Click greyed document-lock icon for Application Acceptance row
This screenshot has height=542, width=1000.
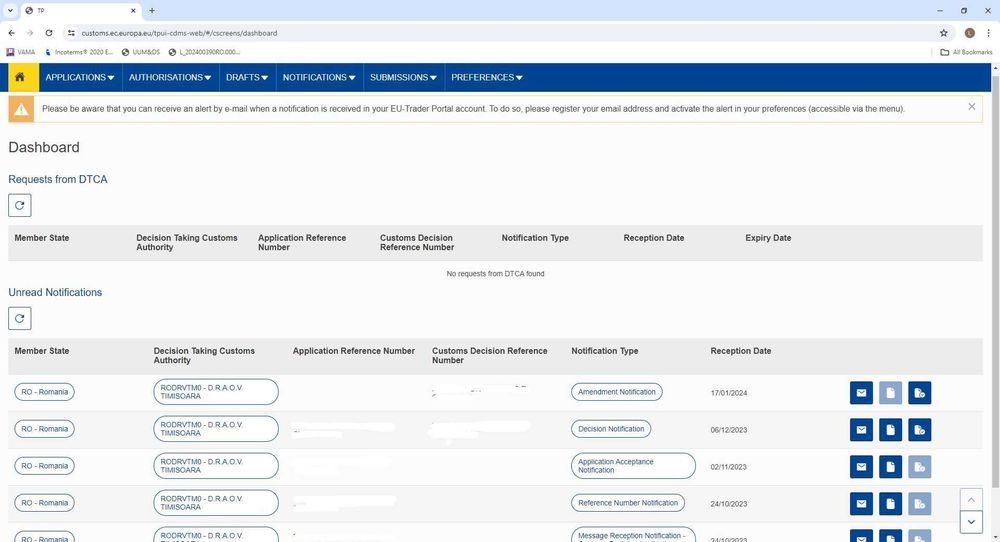[920, 467]
